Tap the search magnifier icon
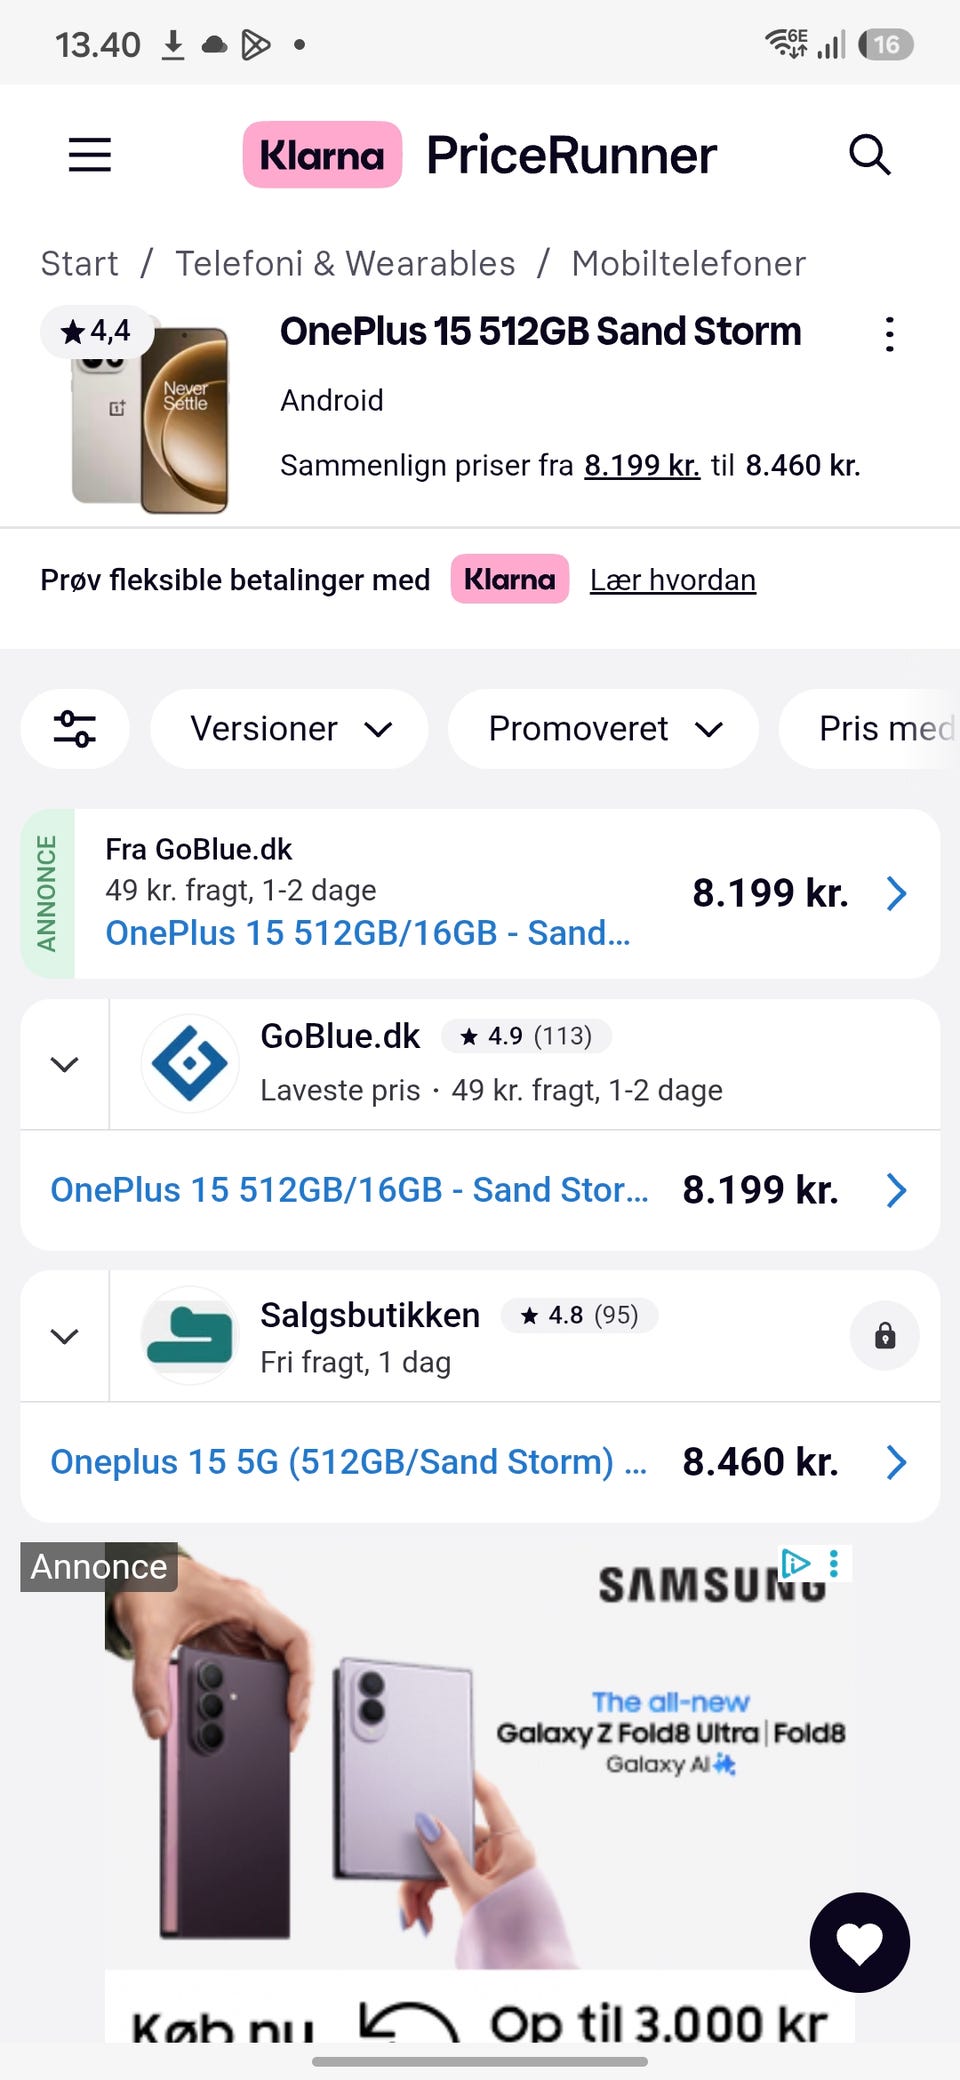The height and width of the screenshot is (2080, 960). tap(869, 155)
